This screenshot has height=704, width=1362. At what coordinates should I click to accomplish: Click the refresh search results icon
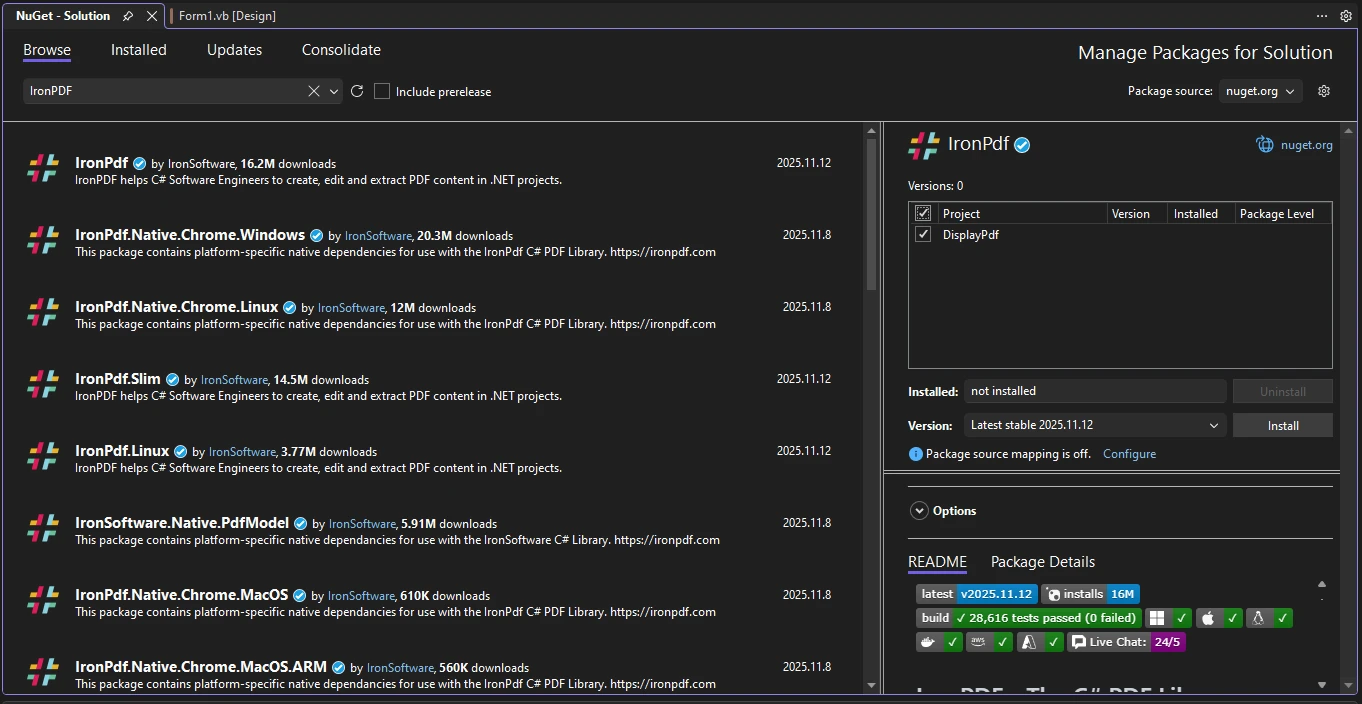pos(357,91)
